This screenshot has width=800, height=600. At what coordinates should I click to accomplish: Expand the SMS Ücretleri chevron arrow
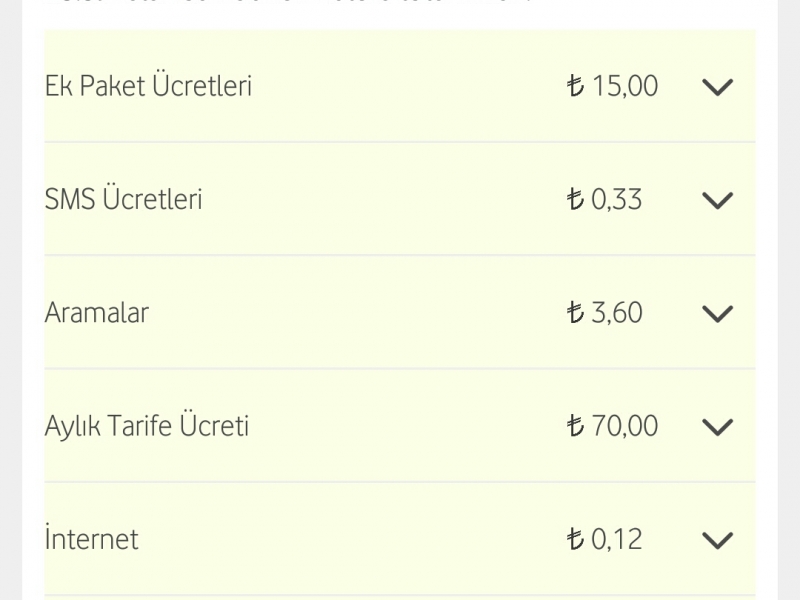[x=717, y=201]
